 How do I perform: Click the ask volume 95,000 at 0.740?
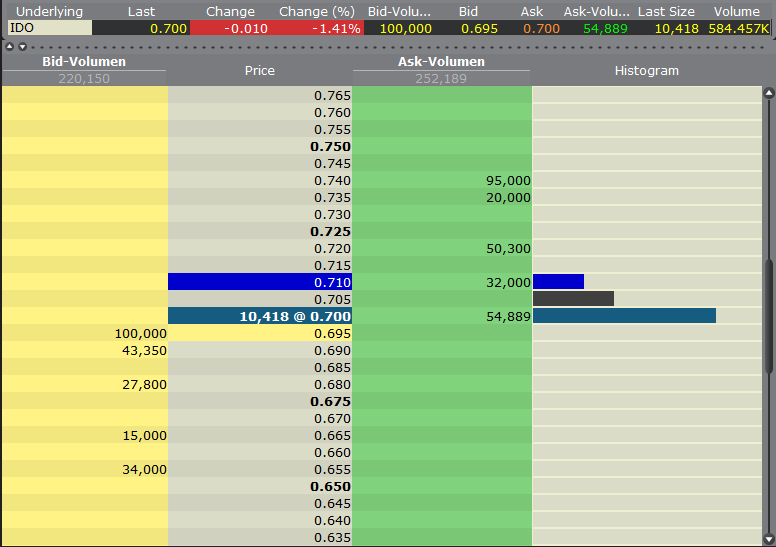coord(508,181)
